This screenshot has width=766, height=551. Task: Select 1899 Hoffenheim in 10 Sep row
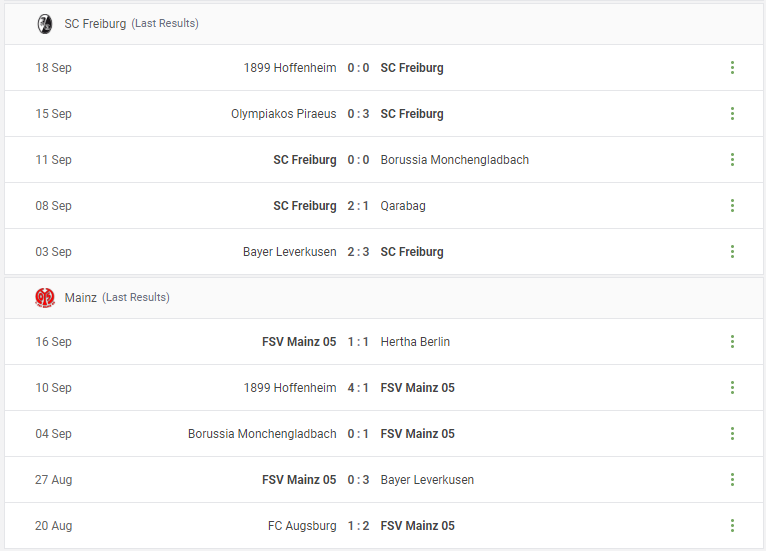click(x=290, y=388)
